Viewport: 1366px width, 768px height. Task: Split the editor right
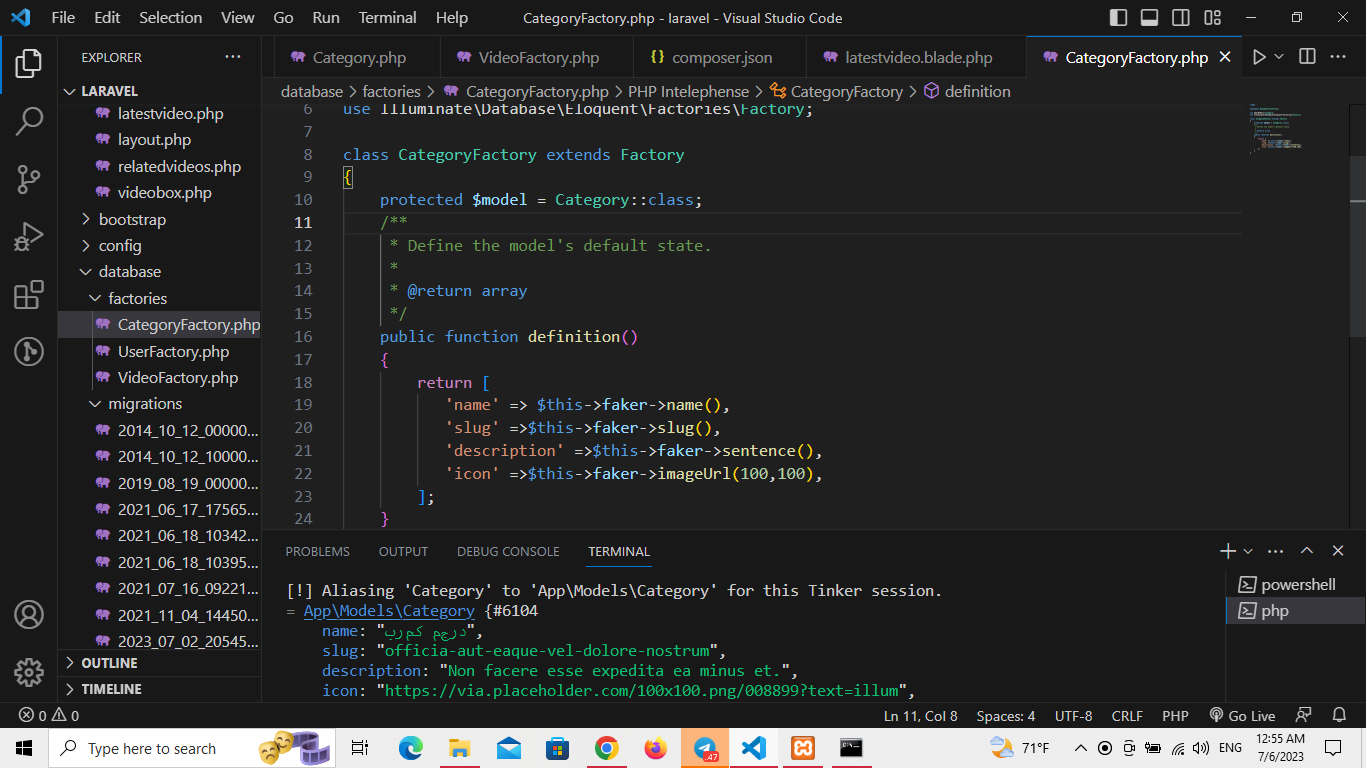1307,57
